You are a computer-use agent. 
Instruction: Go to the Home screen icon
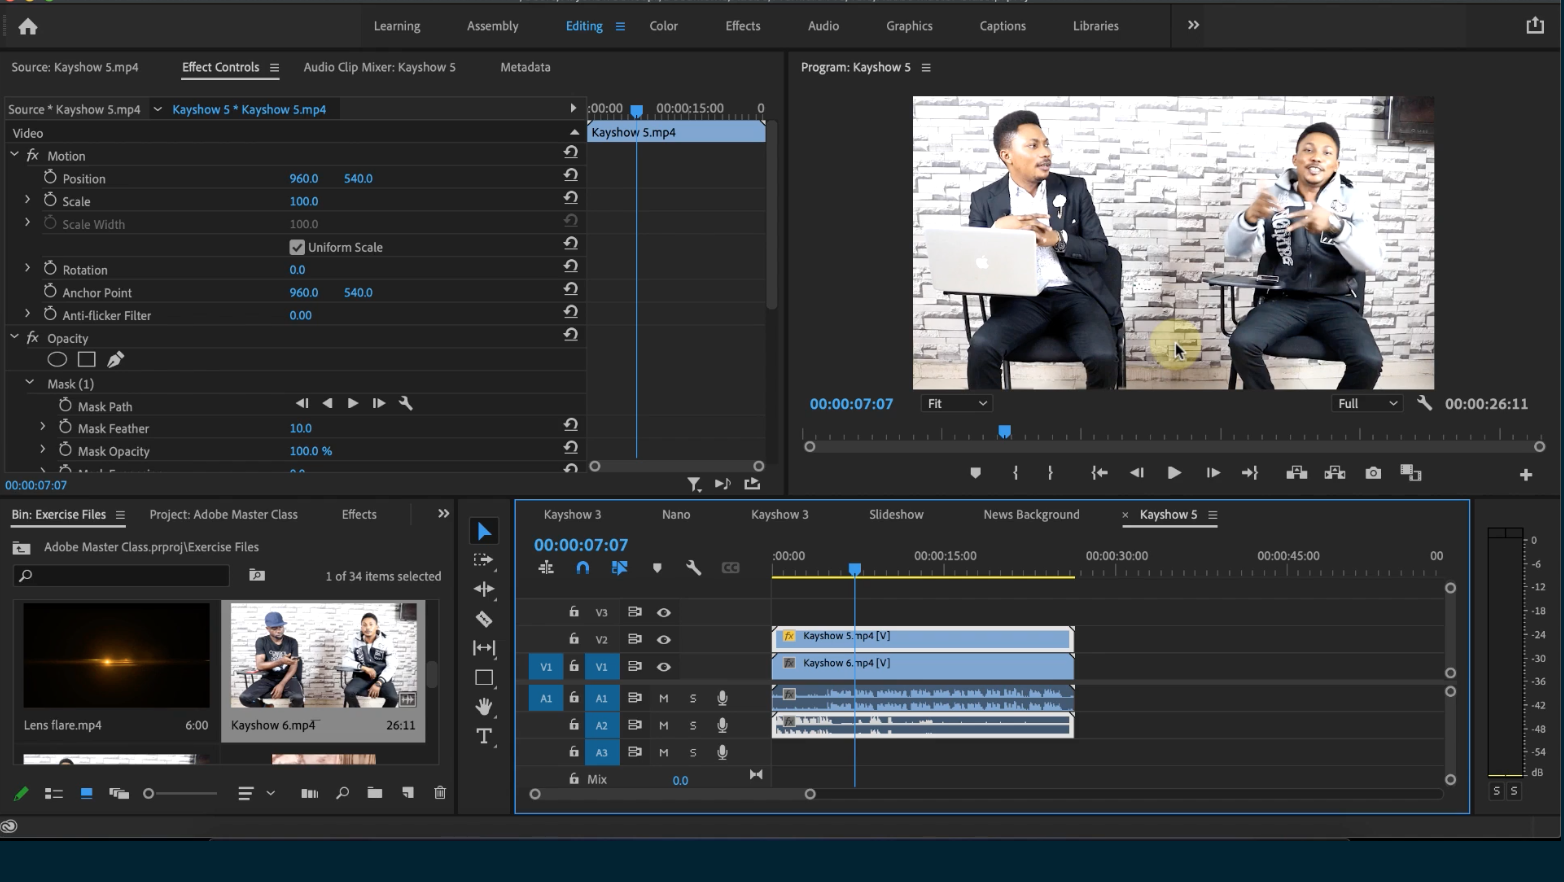pos(28,27)
